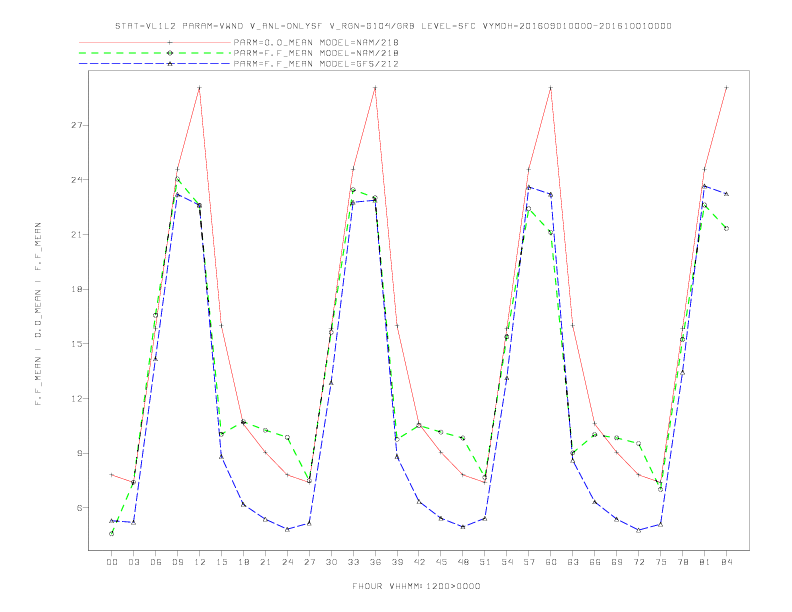Click the plus marker on red legend line

pyautogui.click(x=170, y=42)
